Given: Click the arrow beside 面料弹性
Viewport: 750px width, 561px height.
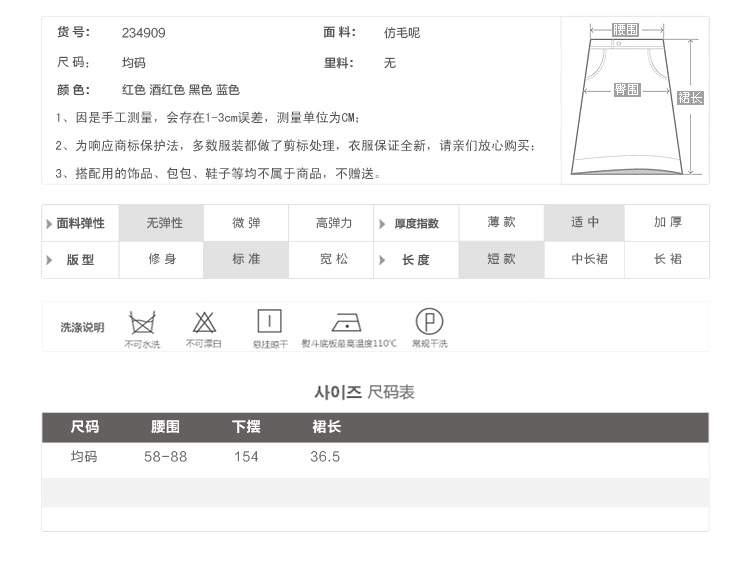Looking at the screenshot, I should (49, 223).
